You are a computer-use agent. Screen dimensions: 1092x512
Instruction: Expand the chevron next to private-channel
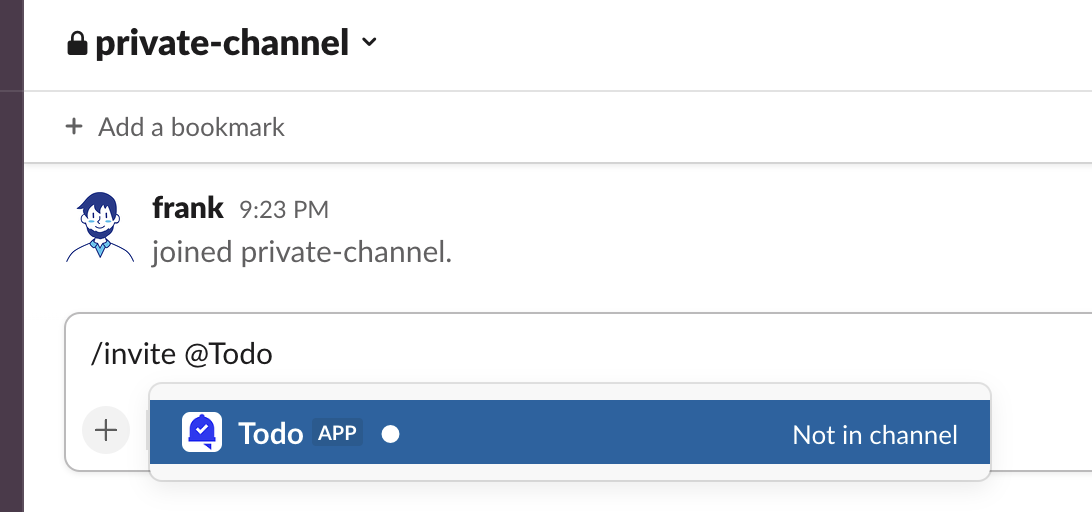pos(369,43)
